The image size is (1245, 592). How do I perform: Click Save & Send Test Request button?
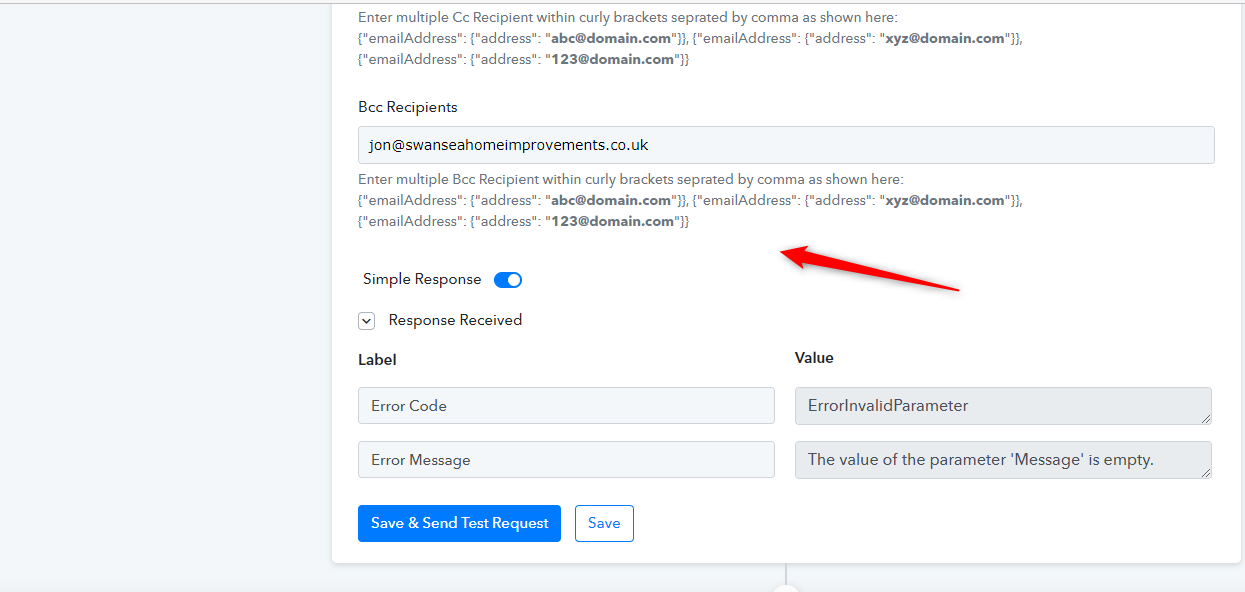(459, 523)
